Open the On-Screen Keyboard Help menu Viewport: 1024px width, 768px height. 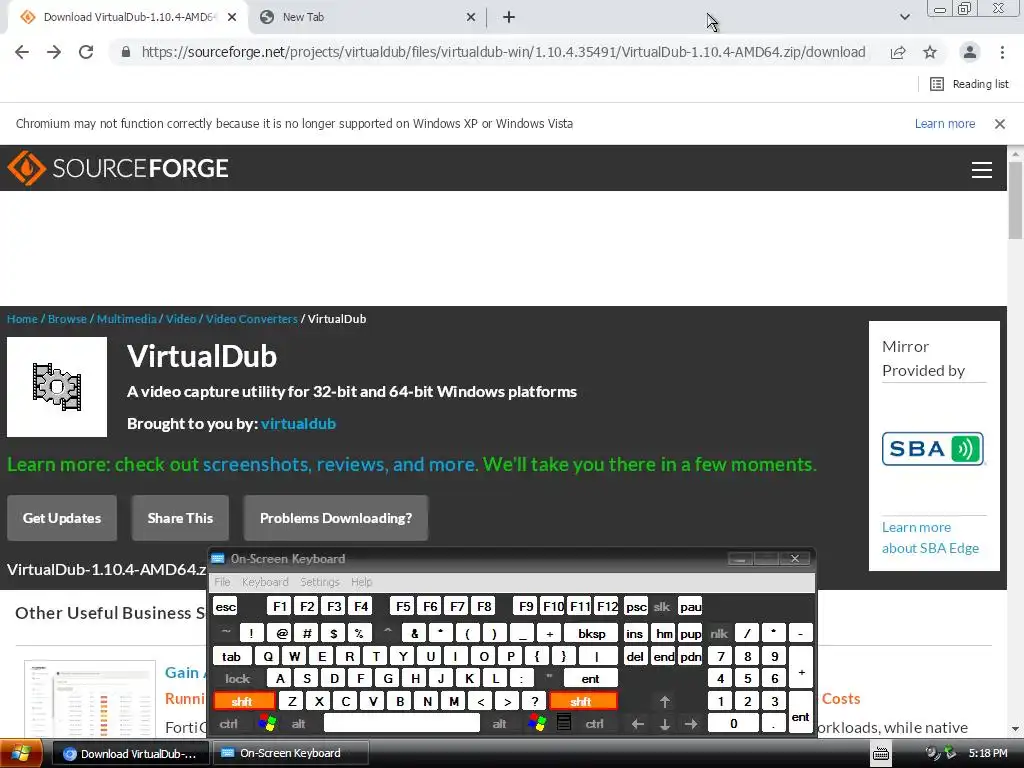(361, 581)
